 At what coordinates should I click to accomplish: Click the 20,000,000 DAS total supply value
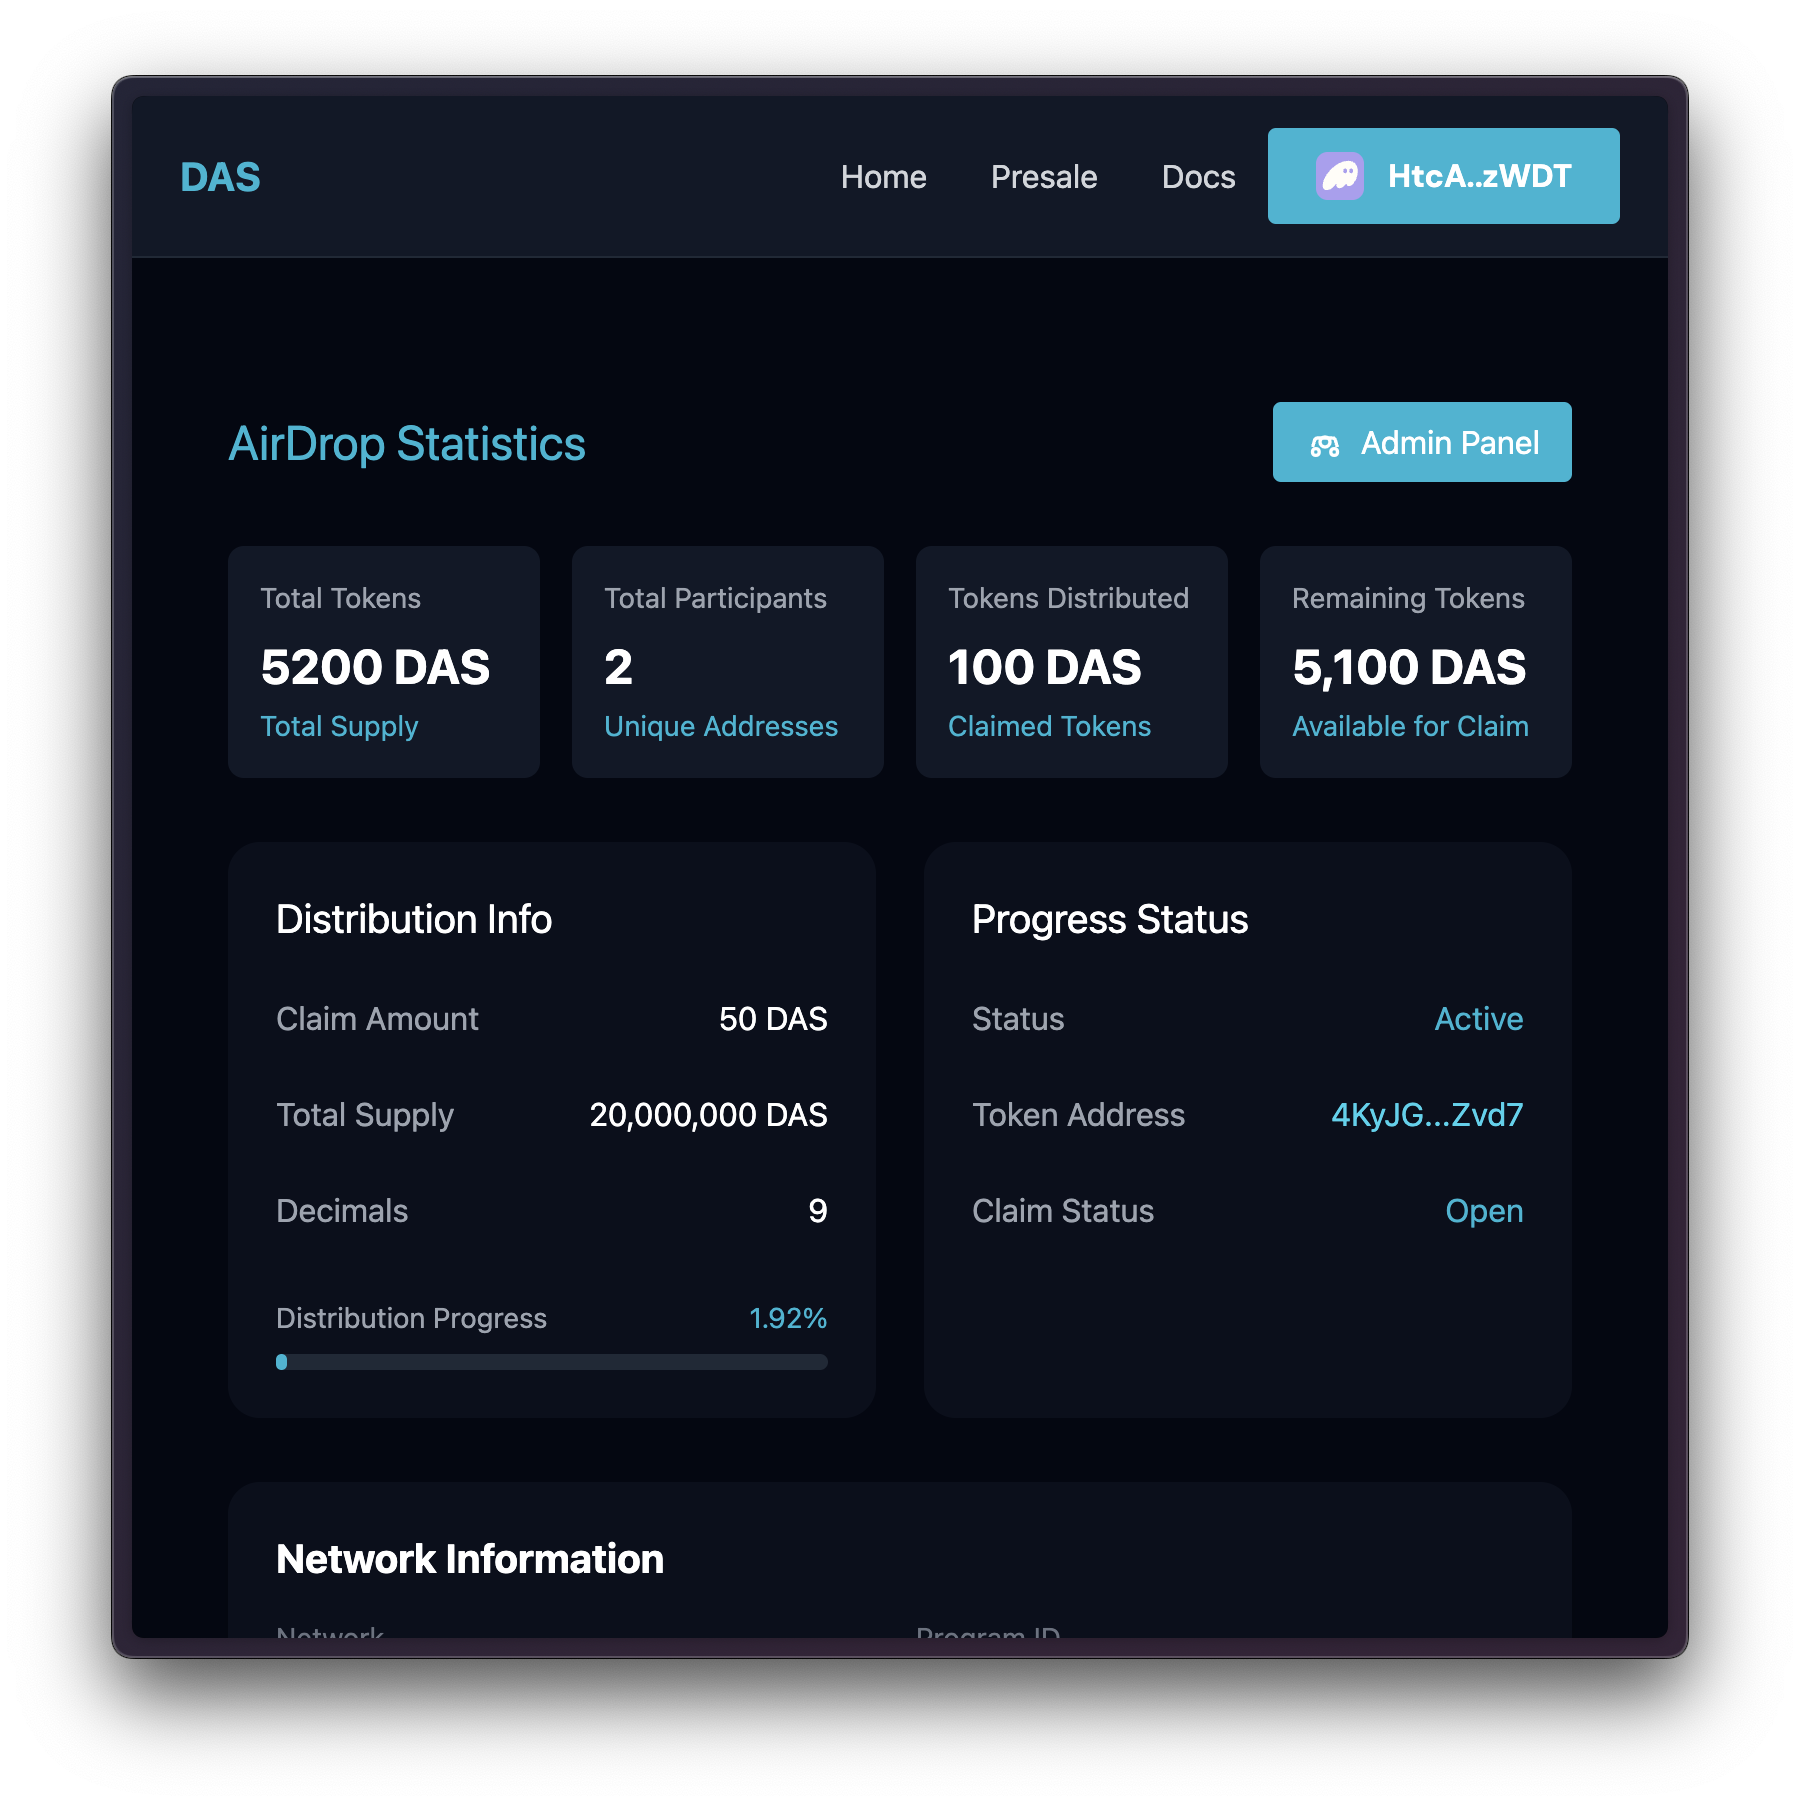click(708, 1115)
